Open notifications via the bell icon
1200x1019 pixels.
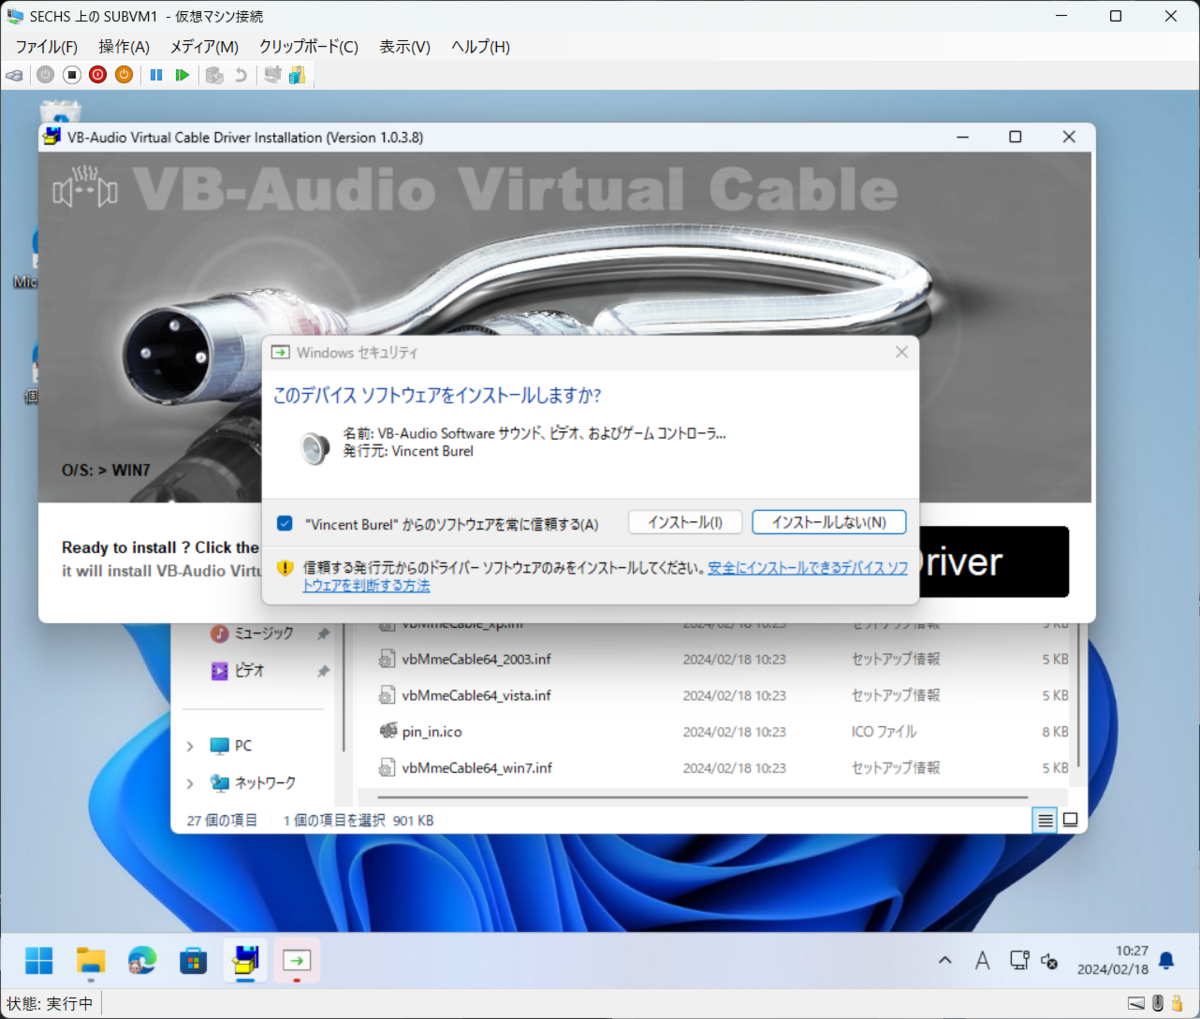[x=1166, y=961]
